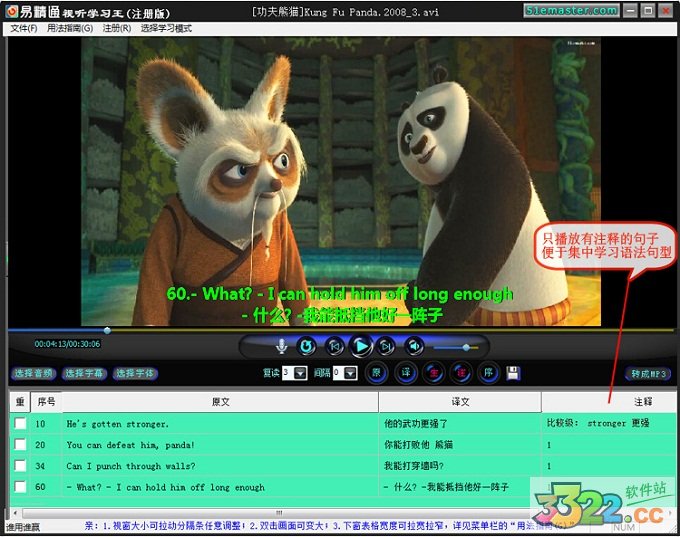This screenshot has width=680, height=537.
Task: Click the 选择音频 button
Action: click(33, 373)
